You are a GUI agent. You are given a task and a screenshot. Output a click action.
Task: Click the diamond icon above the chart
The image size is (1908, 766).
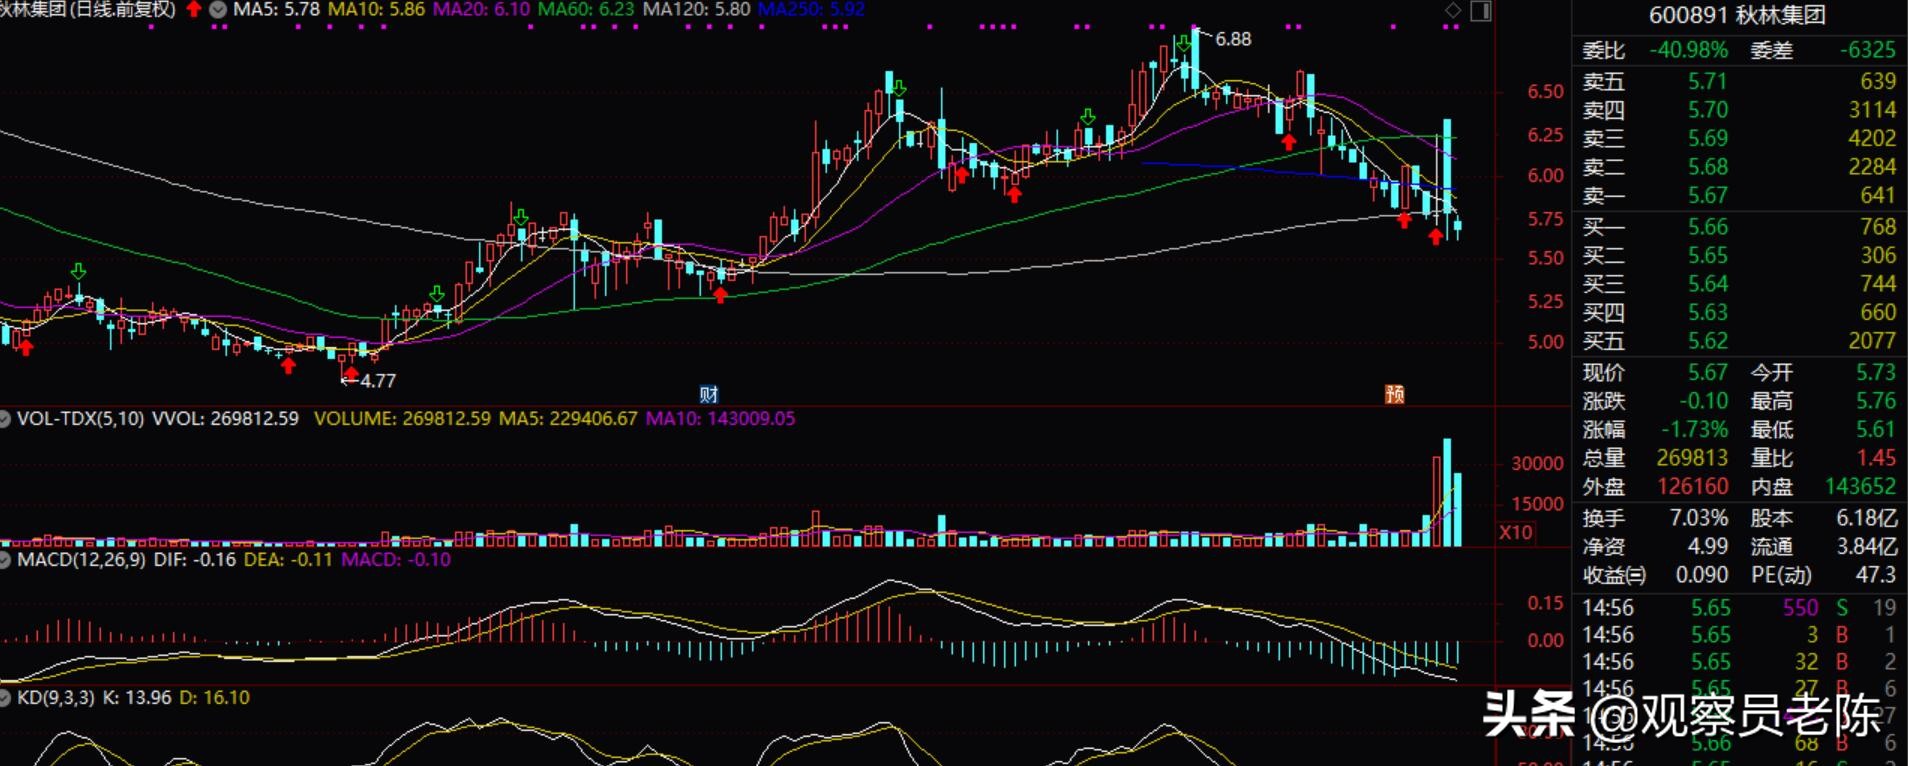coord(1453,11)
